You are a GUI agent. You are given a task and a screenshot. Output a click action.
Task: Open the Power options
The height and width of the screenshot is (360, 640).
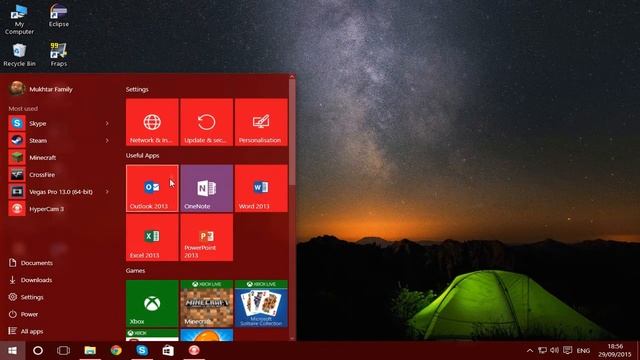click(x=23, y=314)
